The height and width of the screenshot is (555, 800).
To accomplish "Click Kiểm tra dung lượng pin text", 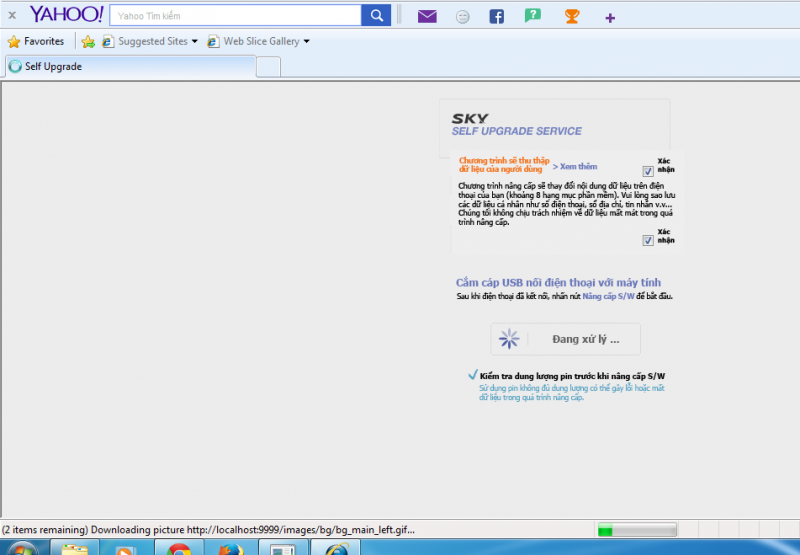I will click(572, 376).
